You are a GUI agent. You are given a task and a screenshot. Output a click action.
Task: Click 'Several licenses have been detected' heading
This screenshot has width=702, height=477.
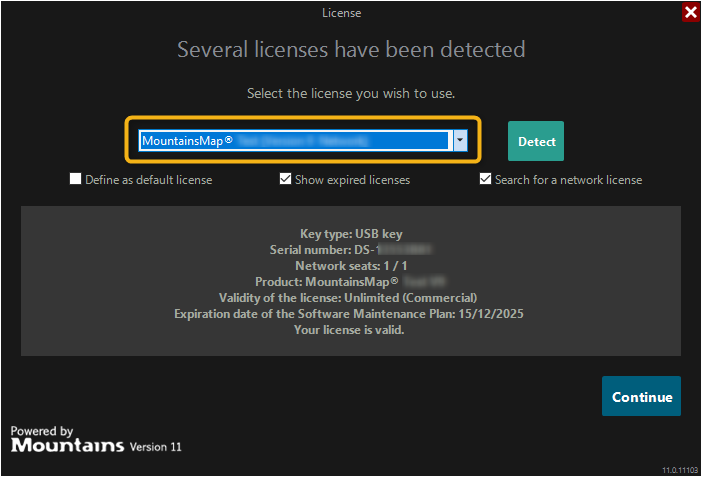point(351,49)
